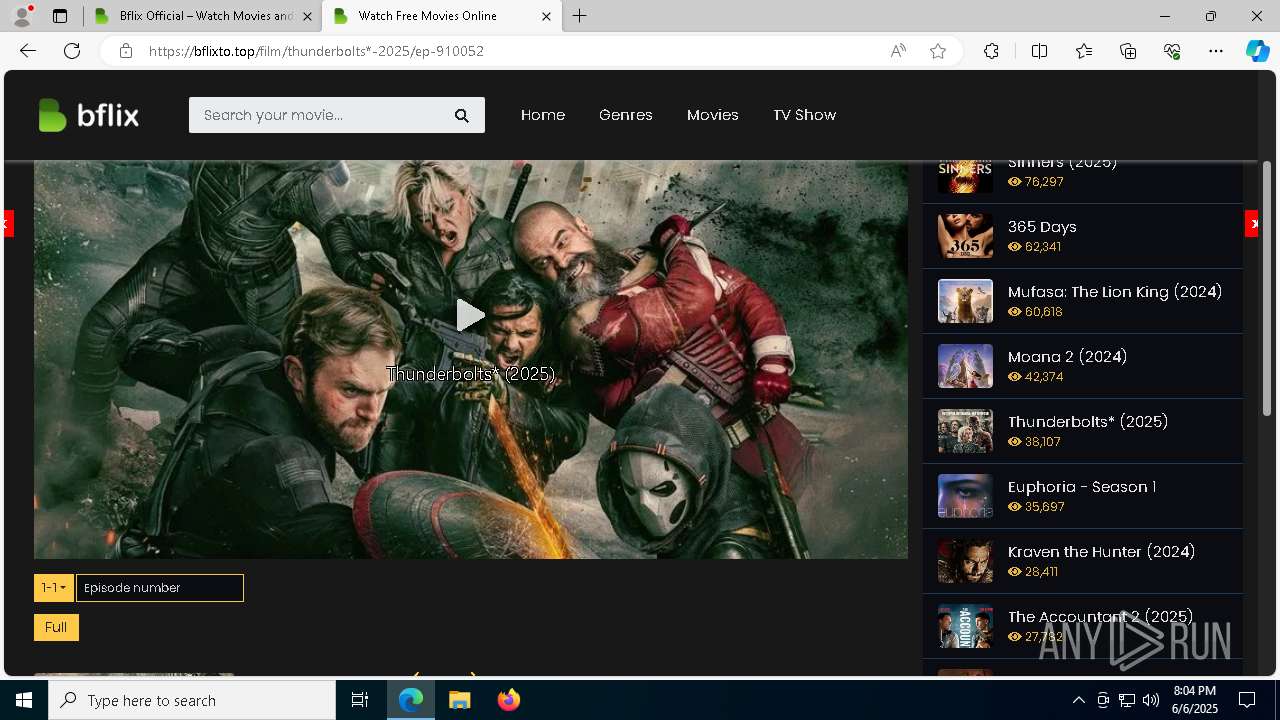Click the page vertical scrollbar
Screen dimensions: 1280x720
[1267, 288]
